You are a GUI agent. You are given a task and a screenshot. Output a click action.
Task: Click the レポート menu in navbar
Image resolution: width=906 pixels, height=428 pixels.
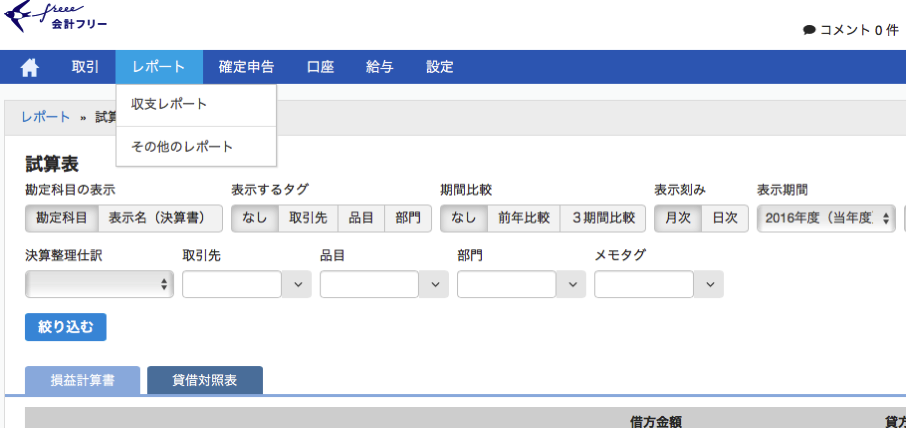point(159,67)
